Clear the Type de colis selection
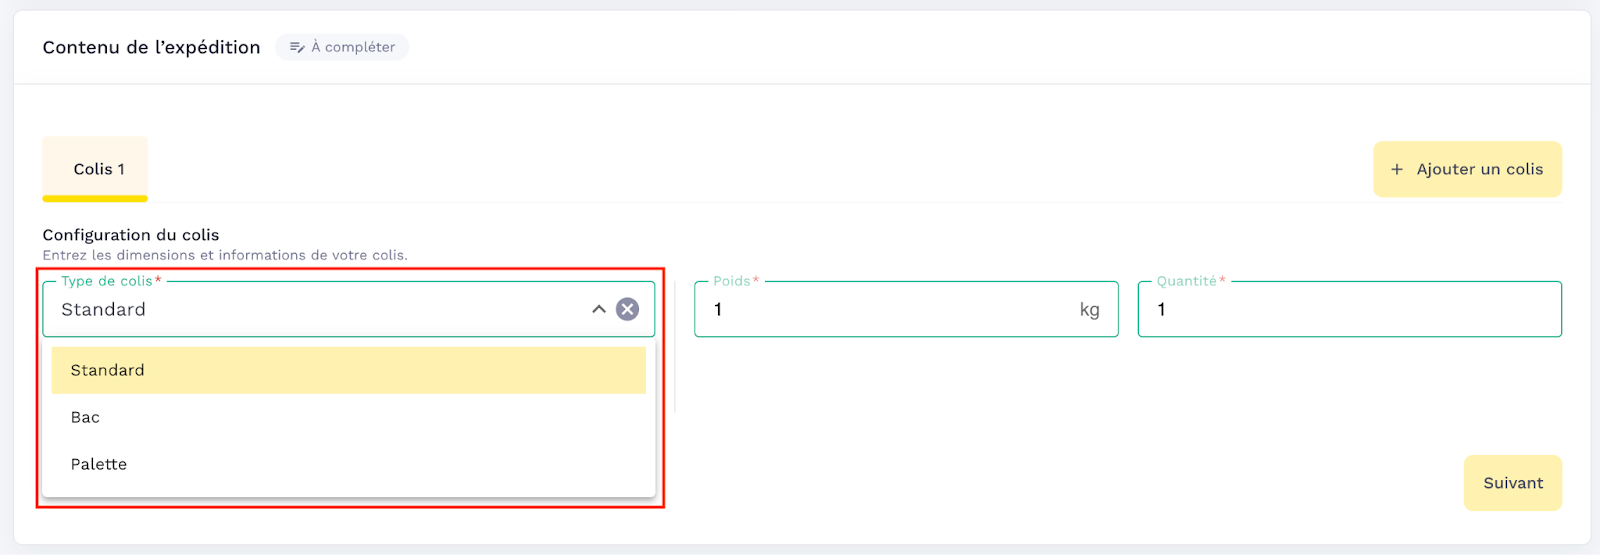This screenshot has height=555, width=1600. (627, 309)
